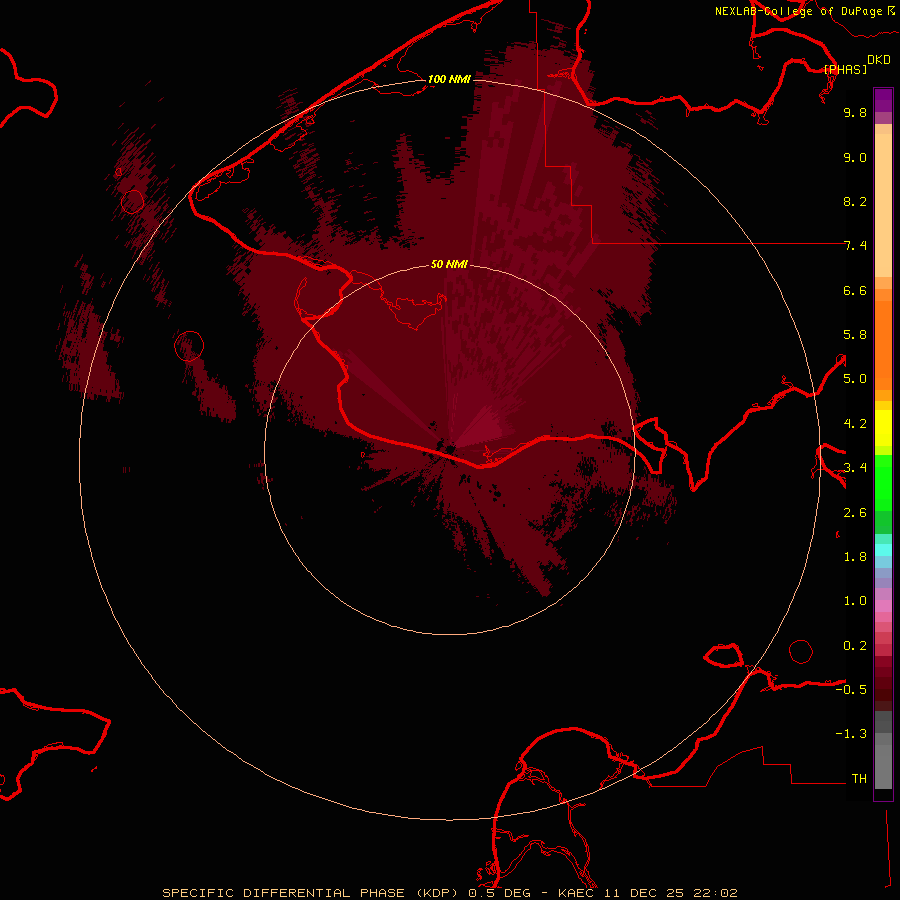This screenshot has height=900, width=900.
Task: Click the 7.4 scale value
Action: click(x=855, y=246)
